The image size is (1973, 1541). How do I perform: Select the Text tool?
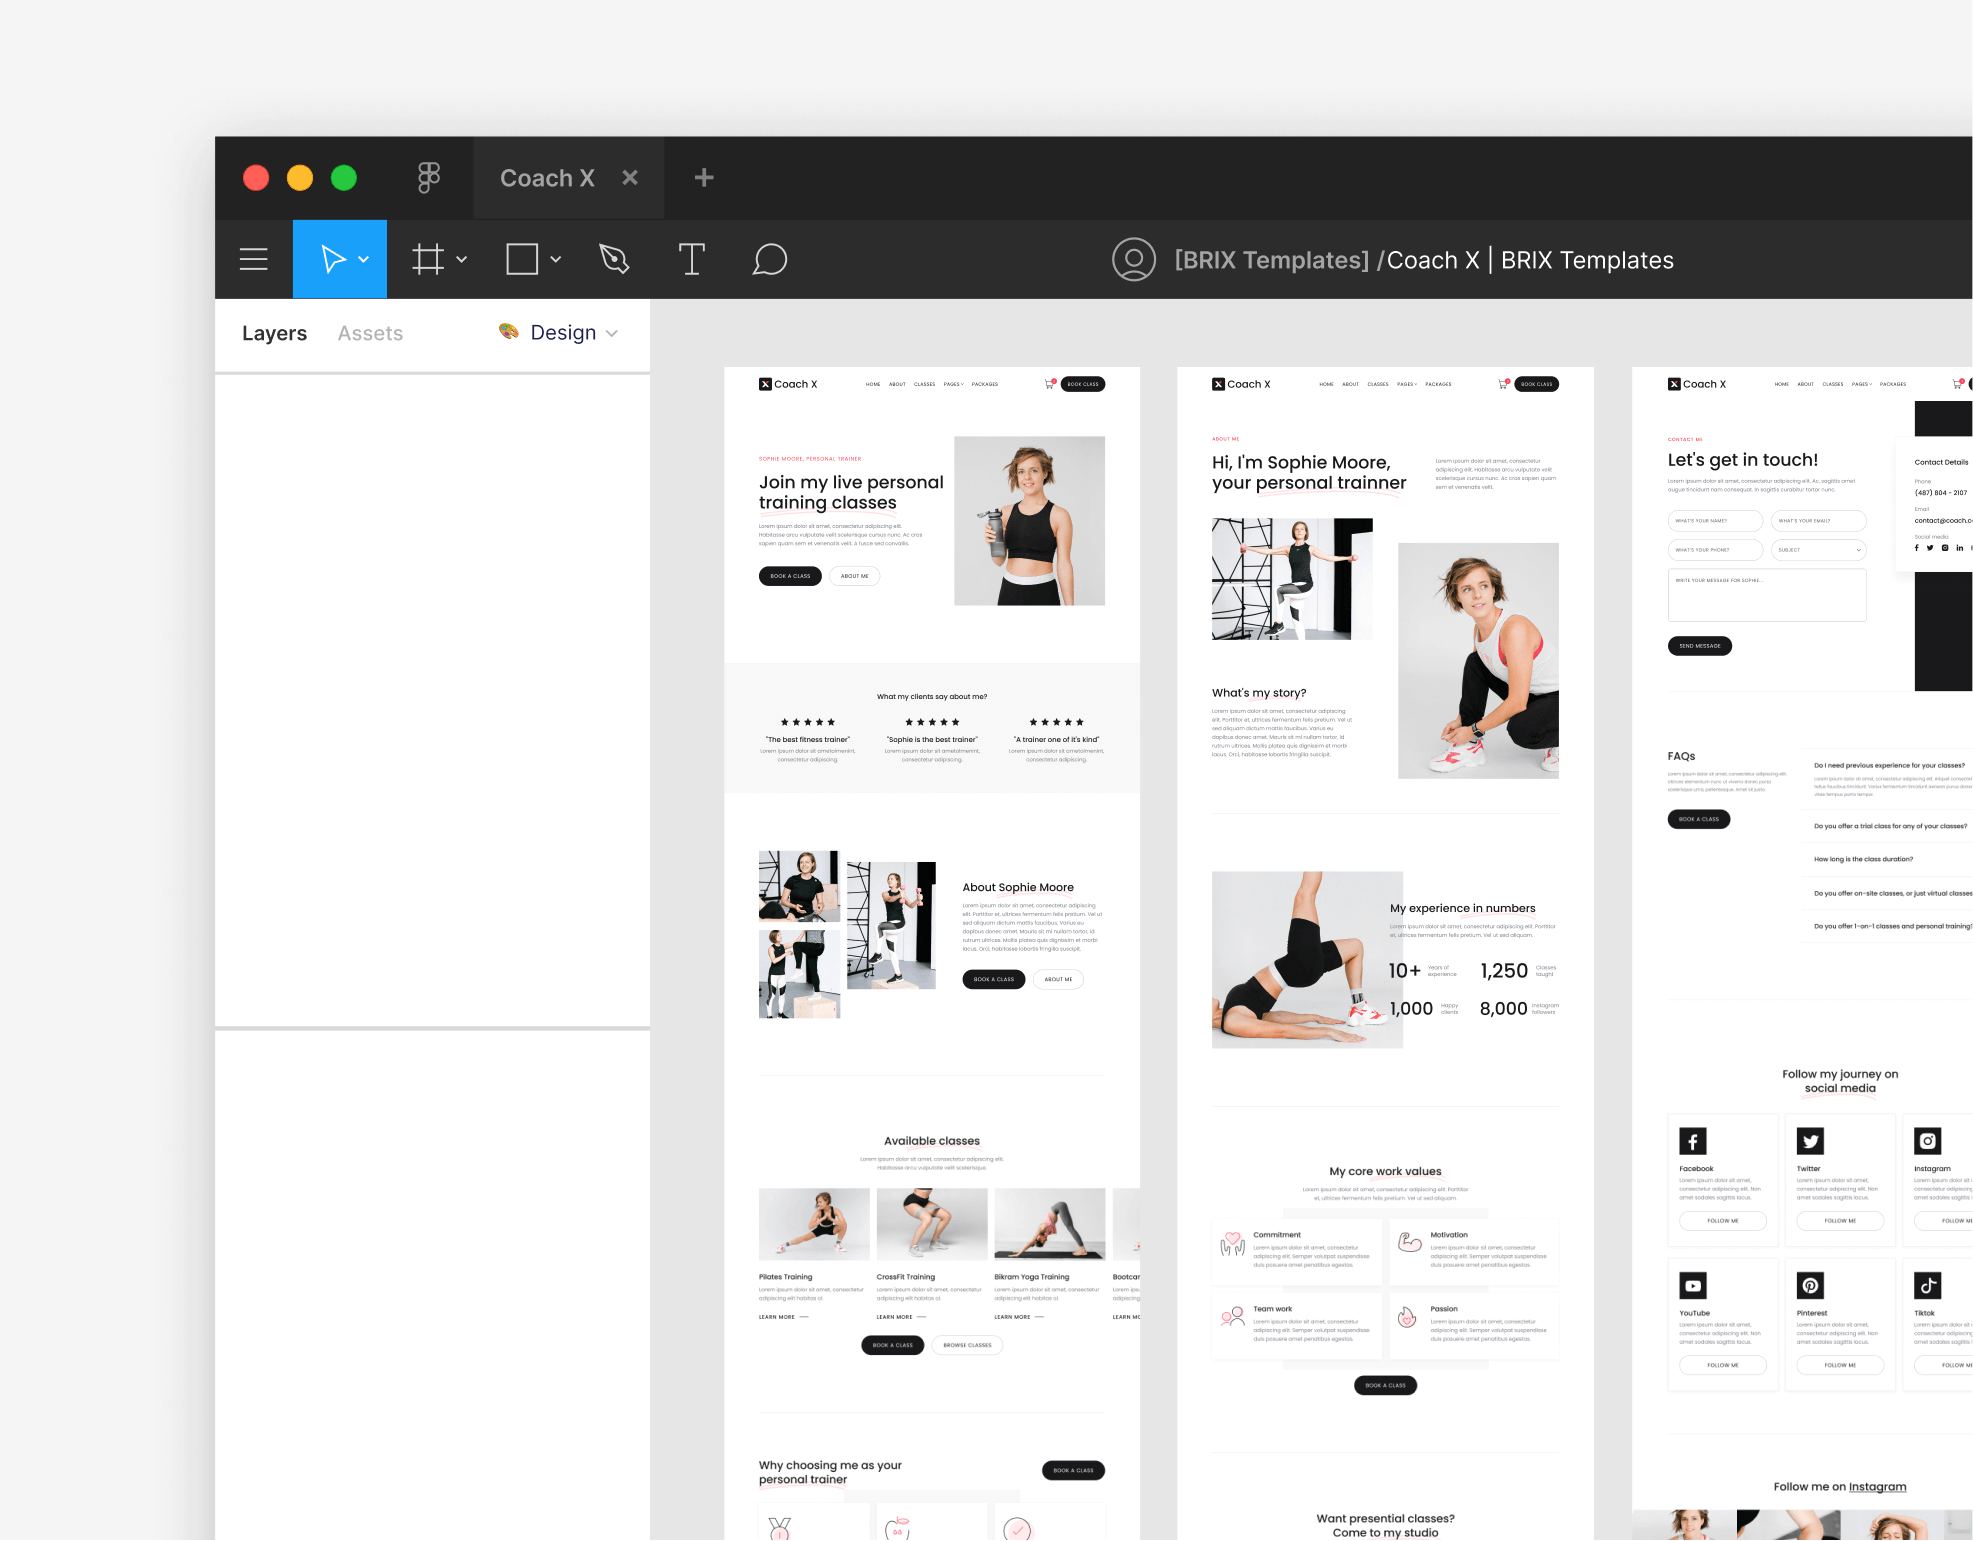pos(691,259)
